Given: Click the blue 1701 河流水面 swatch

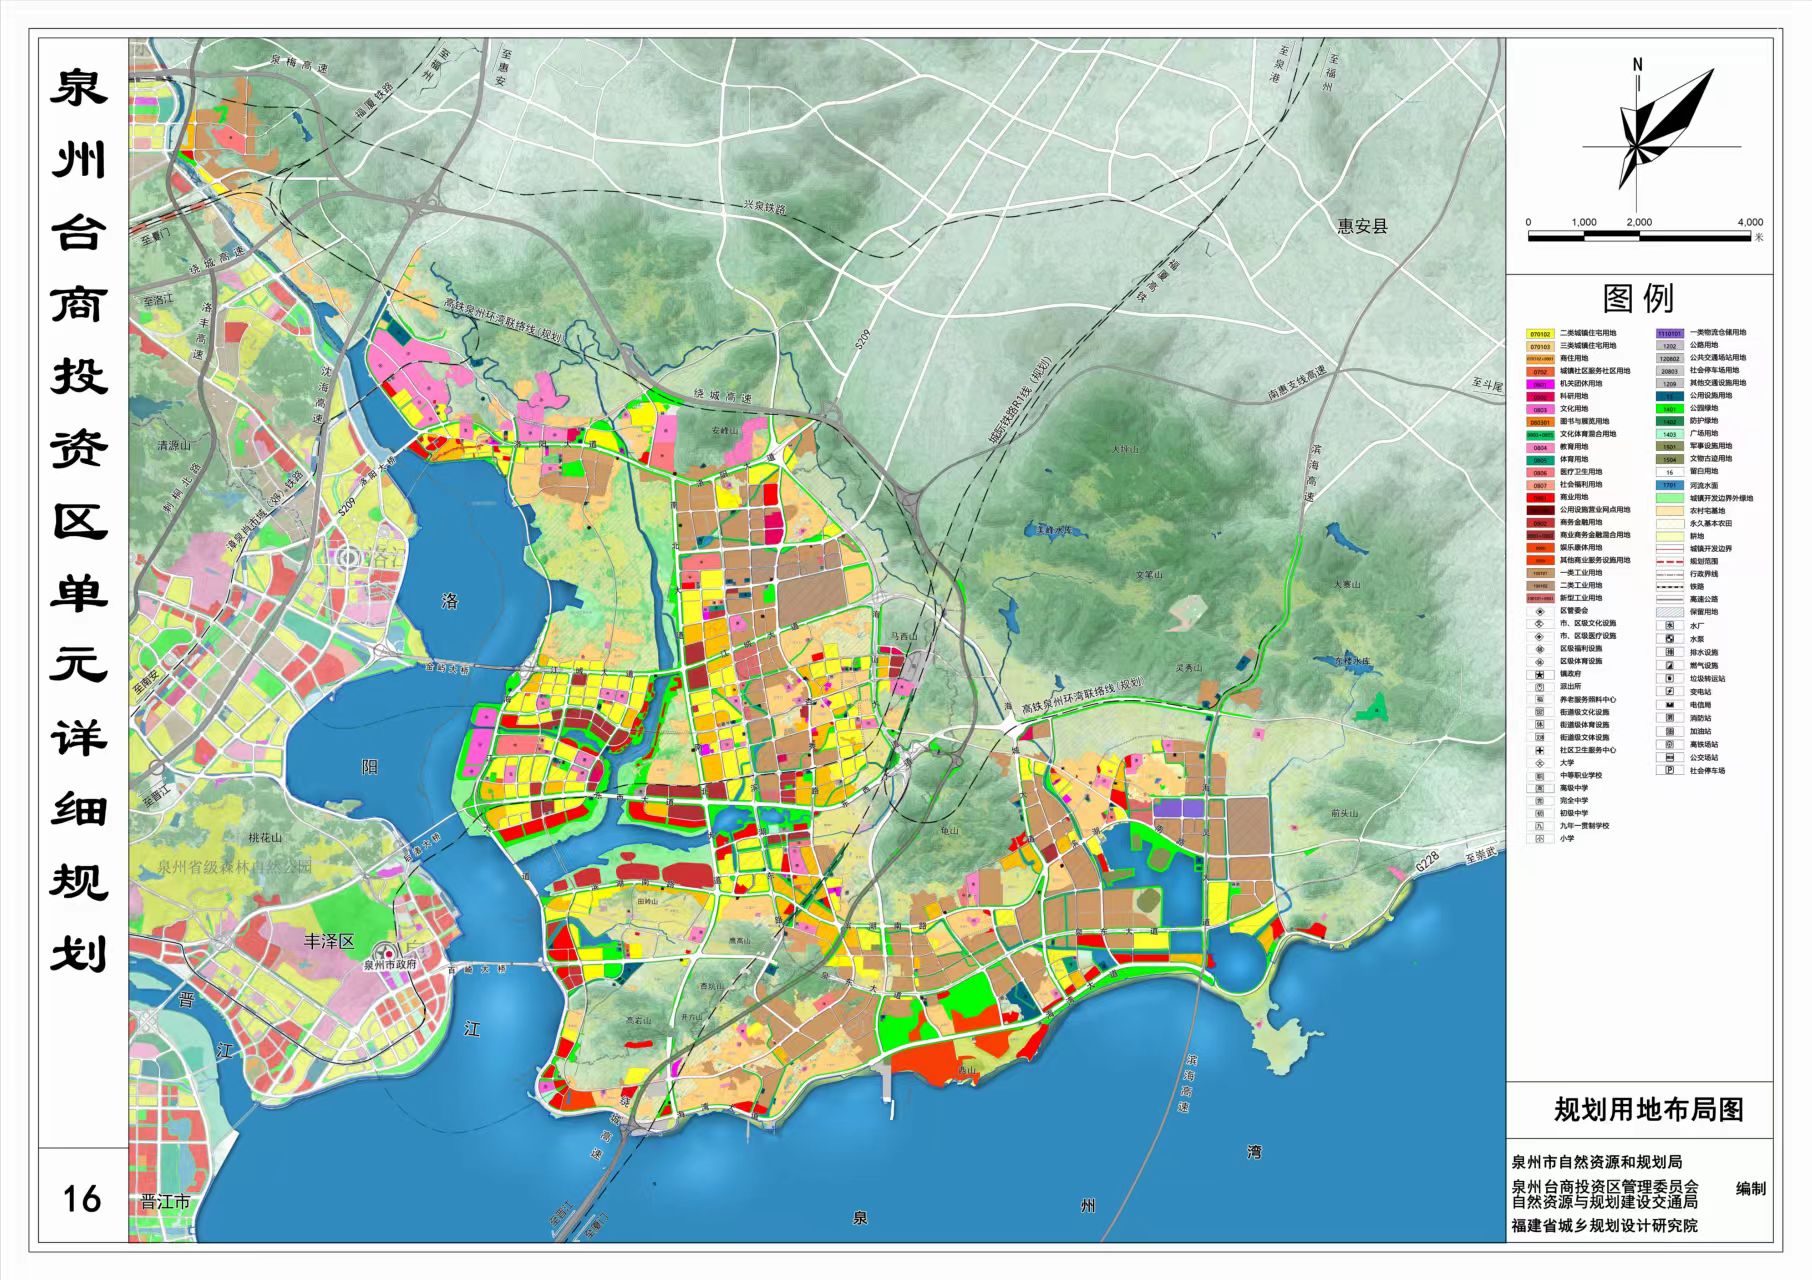Looking at the screenshot, I should click(x=1669, y=485).
